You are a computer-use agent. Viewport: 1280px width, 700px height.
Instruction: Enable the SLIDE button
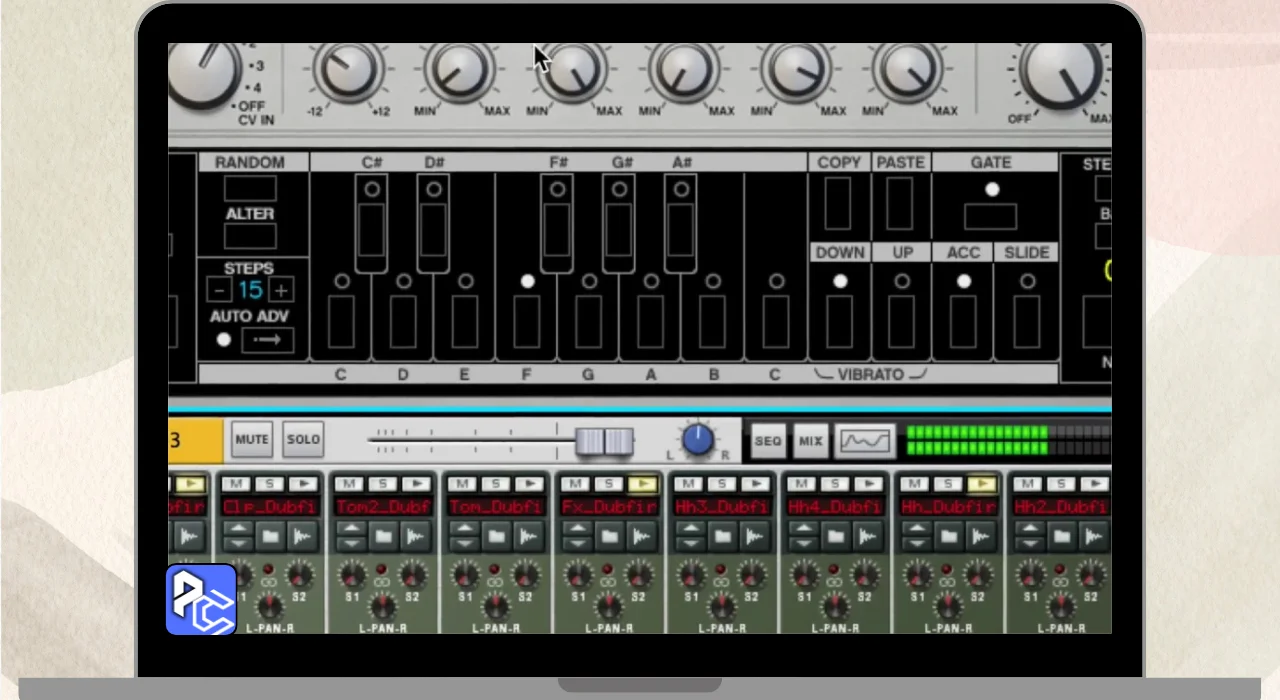pos(1027,322)
